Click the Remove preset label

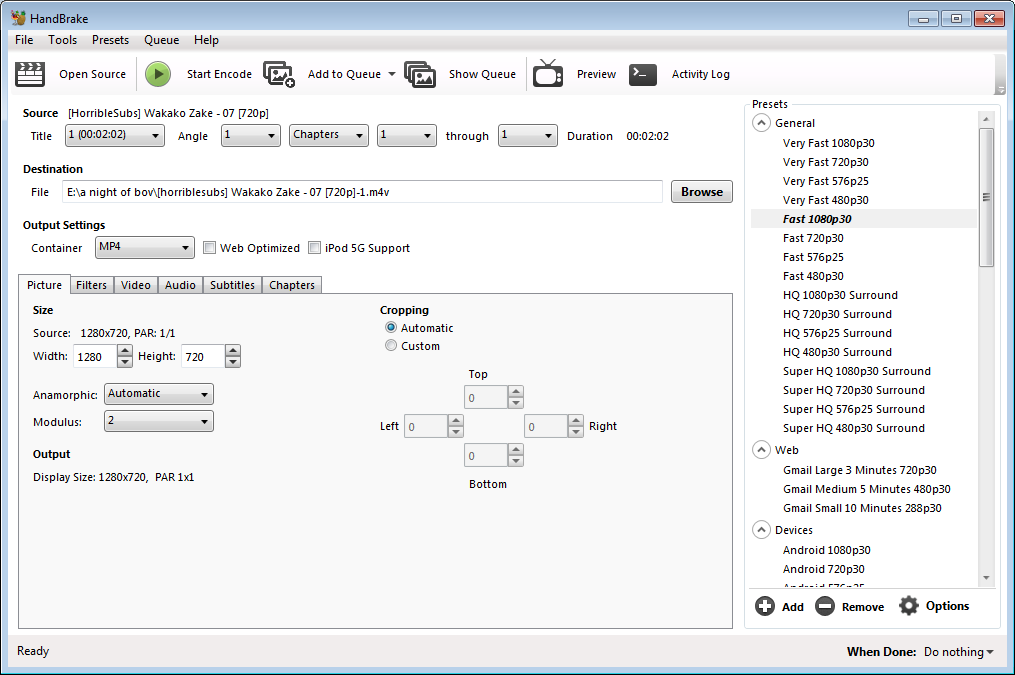pos(863,607)
